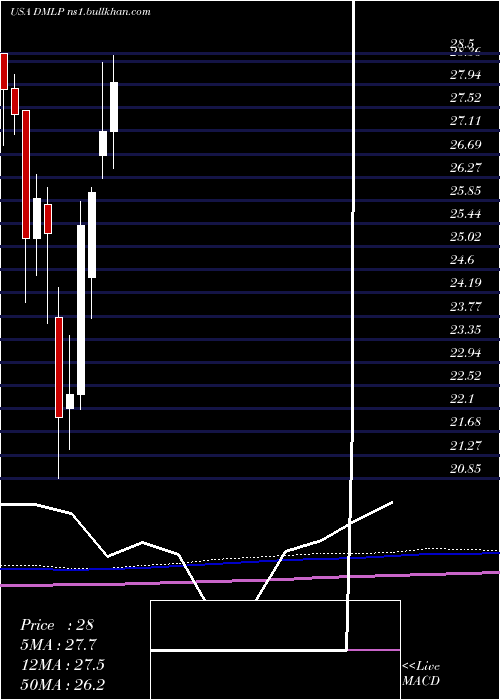The width and height of the screenshot is (500, 700).
Task: Click the 27.52 price axis label
Action: 465,98
